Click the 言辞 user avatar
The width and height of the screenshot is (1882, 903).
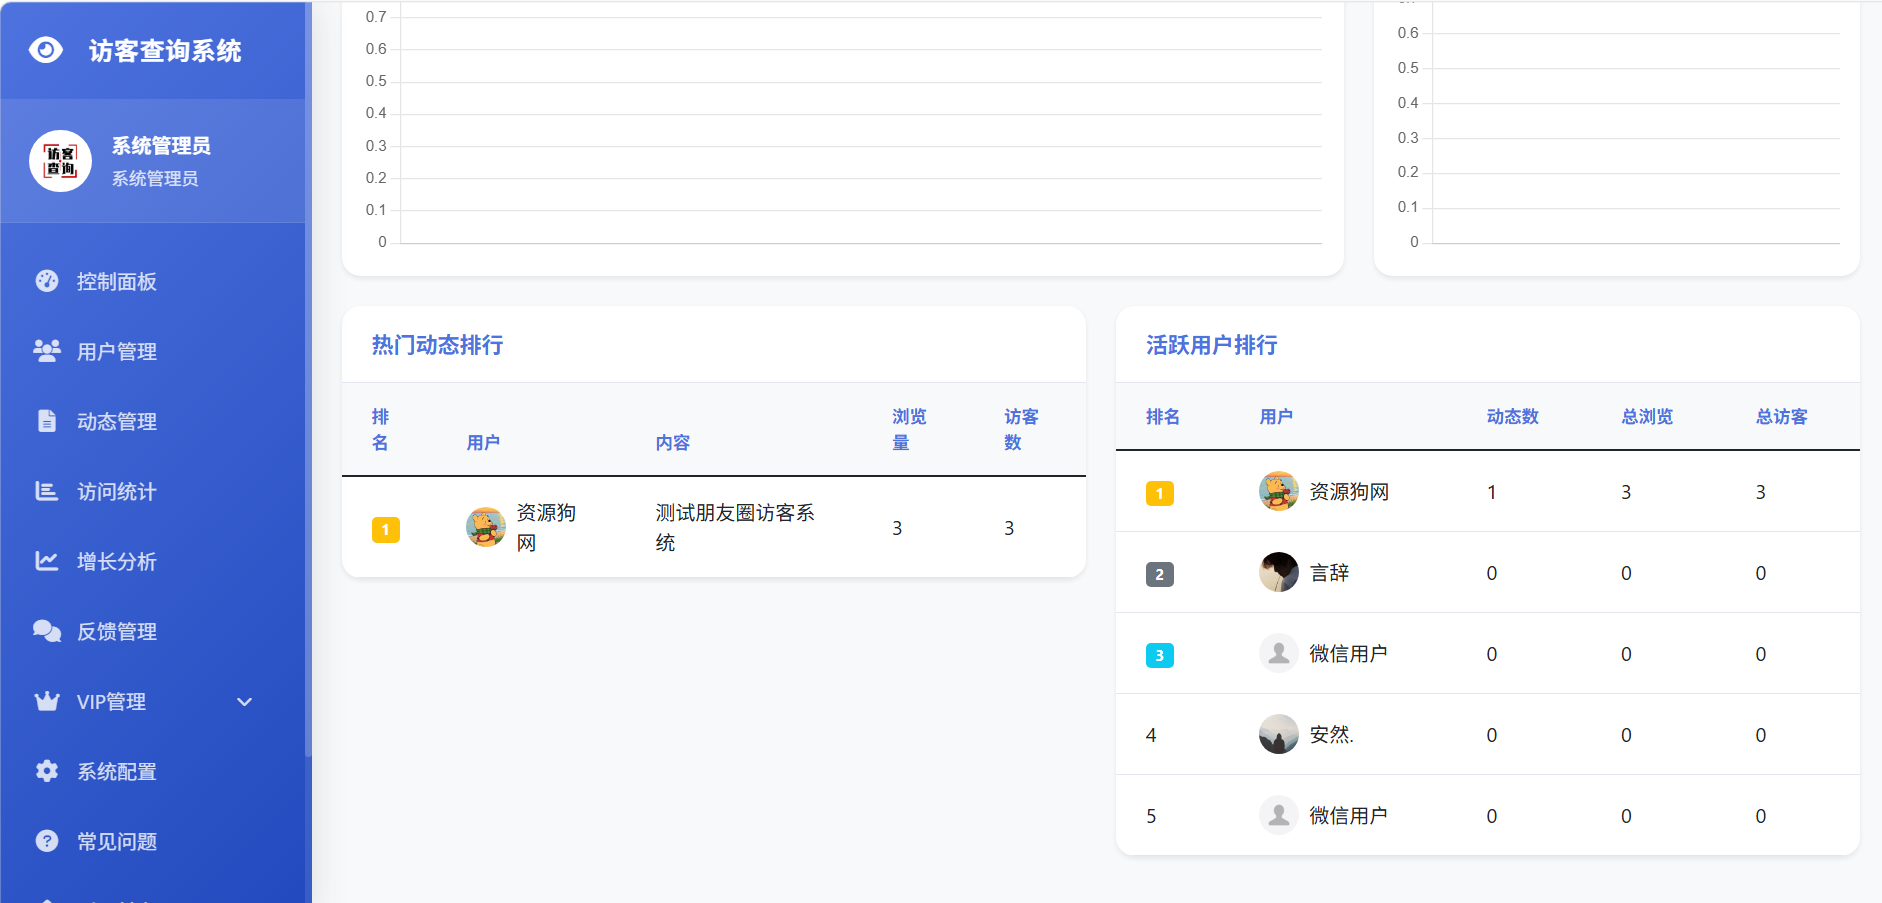point(1279,572)
